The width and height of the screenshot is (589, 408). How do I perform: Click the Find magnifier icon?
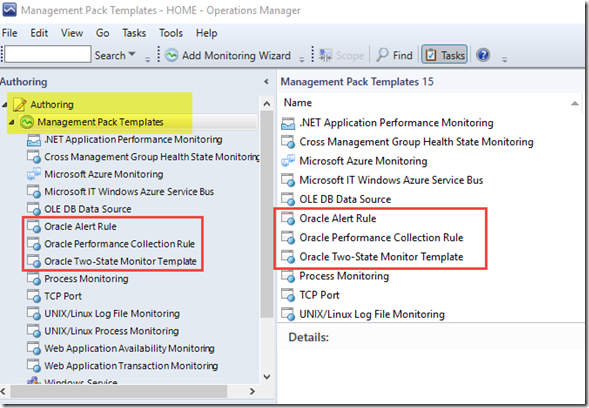[382, 55]
